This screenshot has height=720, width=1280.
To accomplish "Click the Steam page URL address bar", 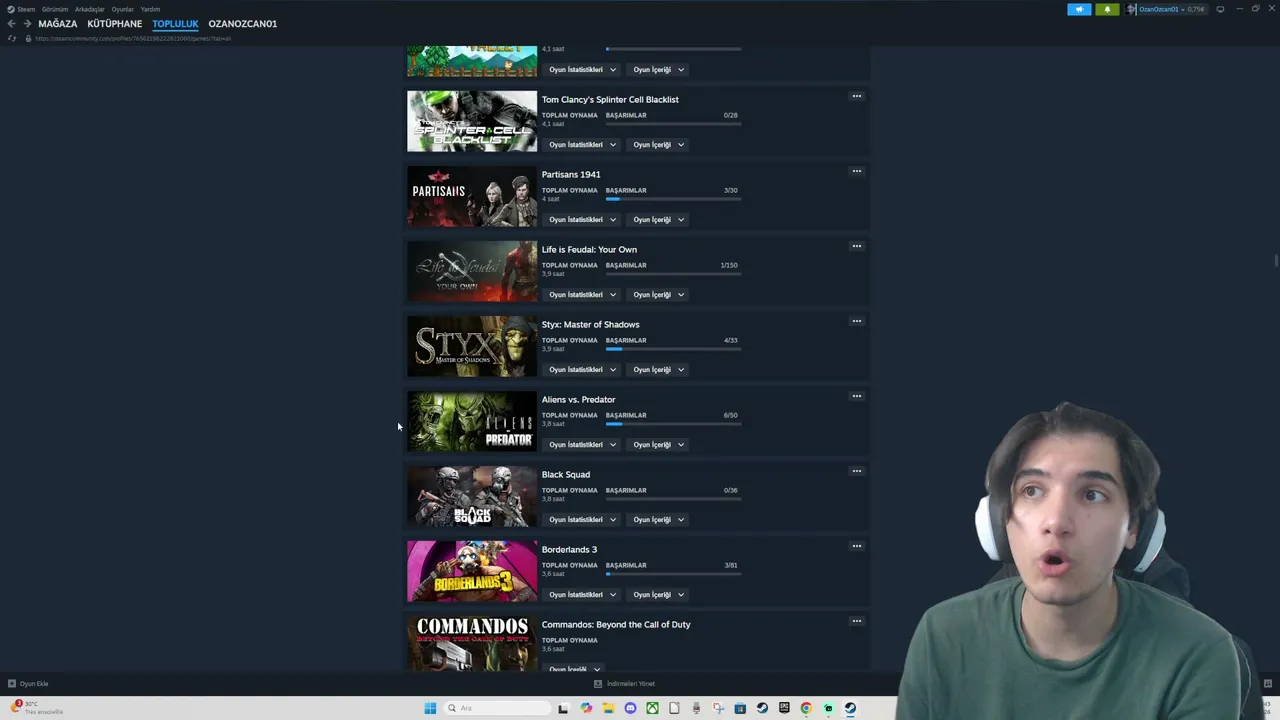I will click(132, 38).
